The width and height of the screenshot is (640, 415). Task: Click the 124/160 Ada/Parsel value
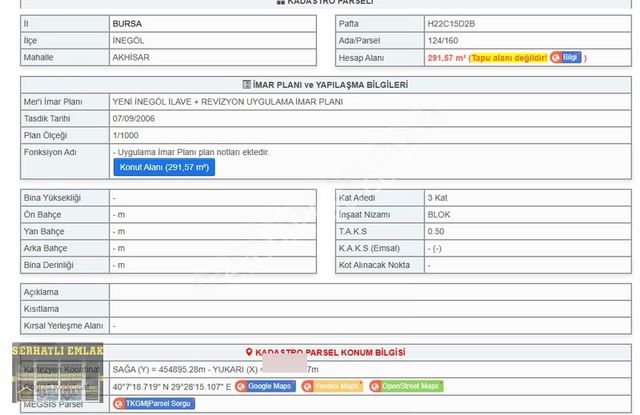444,40
